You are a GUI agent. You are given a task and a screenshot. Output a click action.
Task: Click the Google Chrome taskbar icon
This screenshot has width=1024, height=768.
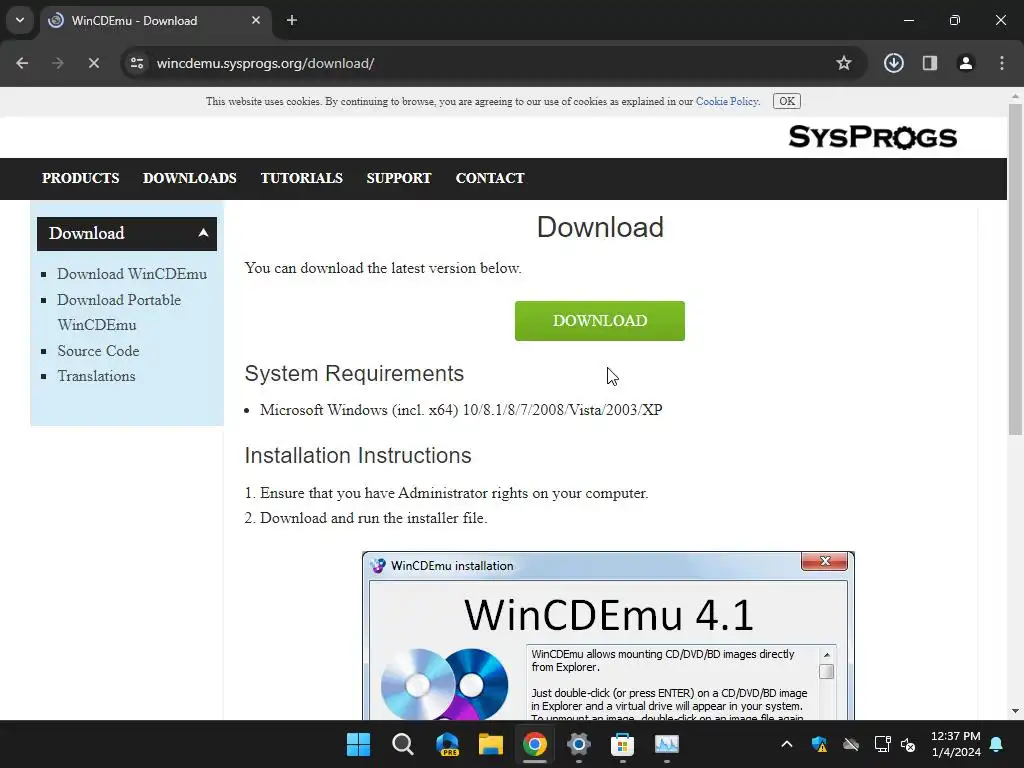534,744
